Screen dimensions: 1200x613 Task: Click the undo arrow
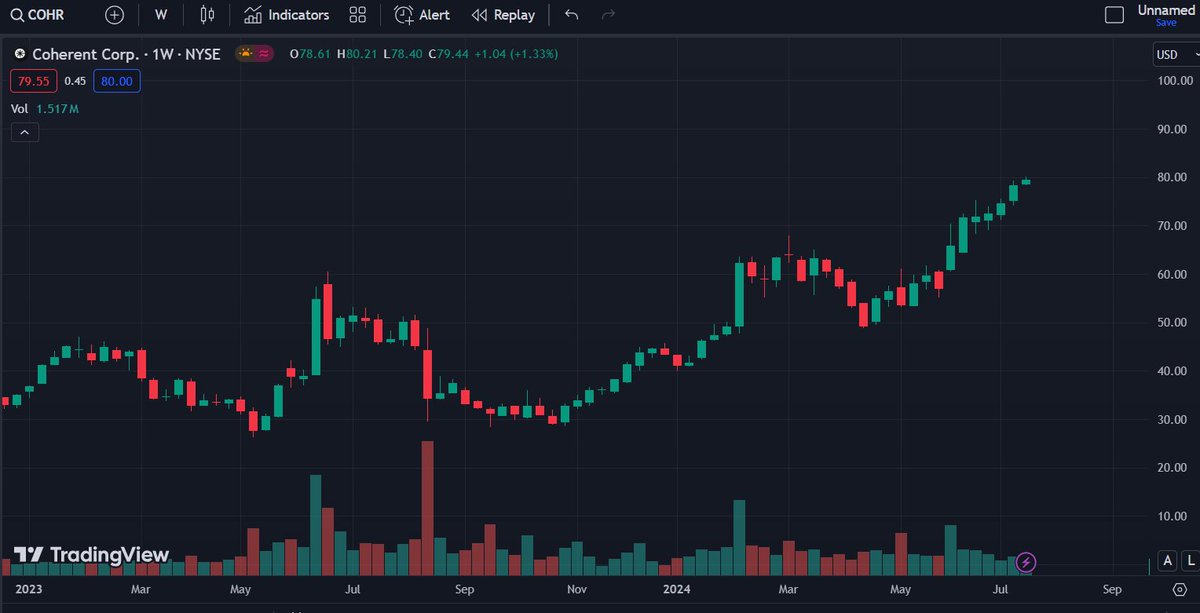[570, 14]
